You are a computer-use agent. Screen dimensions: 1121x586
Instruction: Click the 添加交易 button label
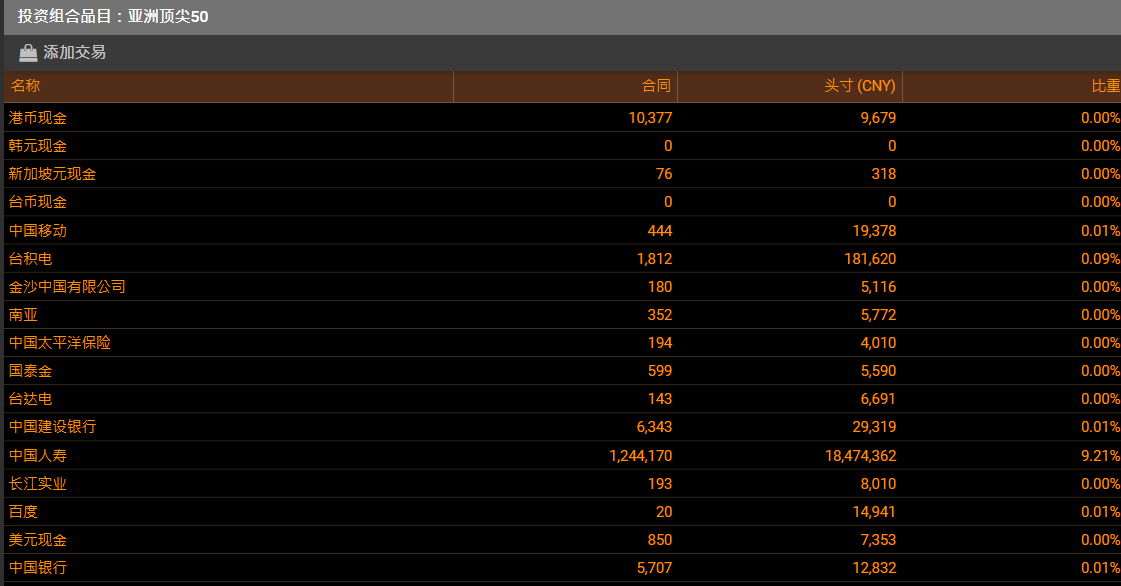pos(74,52)
